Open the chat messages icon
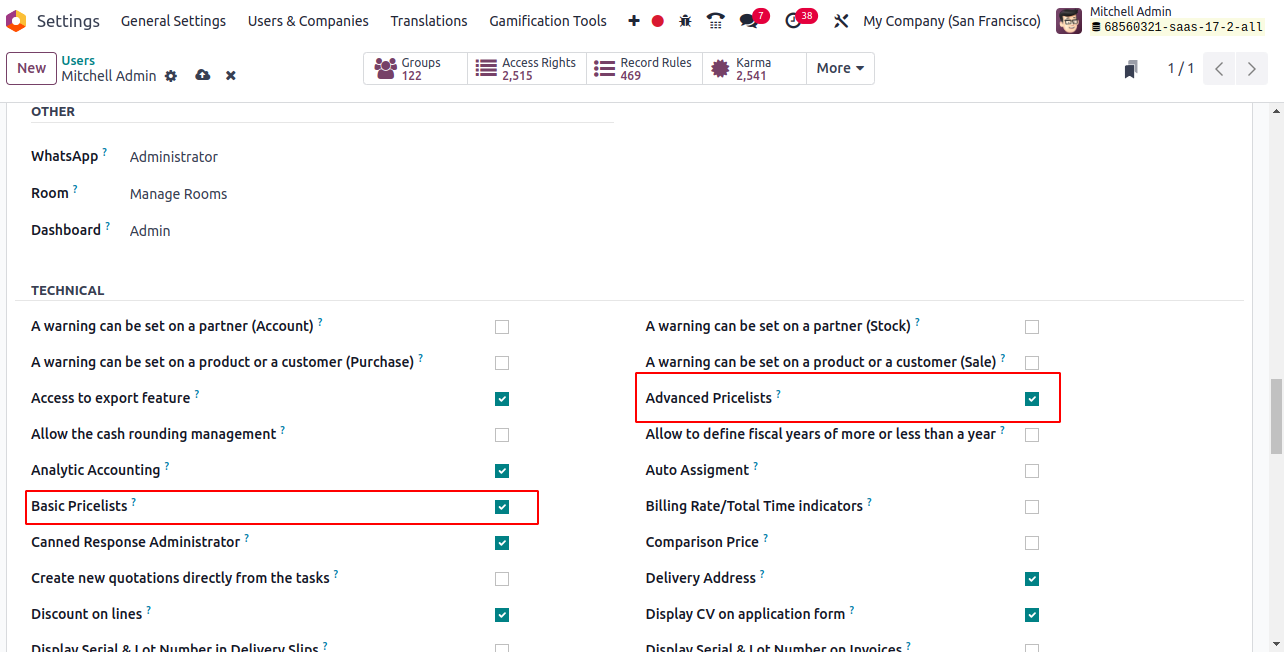 [749, 21]
